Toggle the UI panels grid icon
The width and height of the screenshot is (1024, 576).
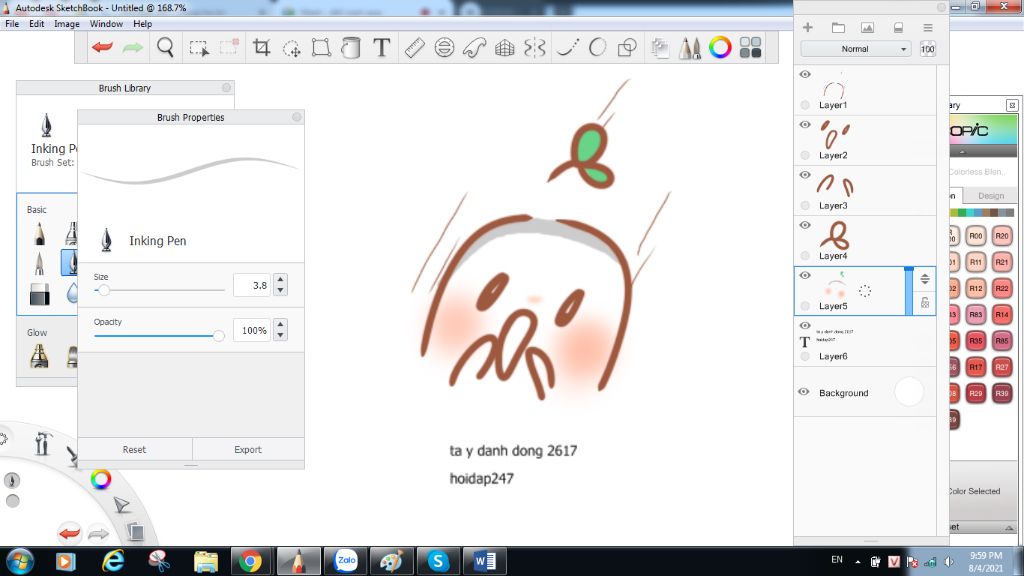click(750, 48)
